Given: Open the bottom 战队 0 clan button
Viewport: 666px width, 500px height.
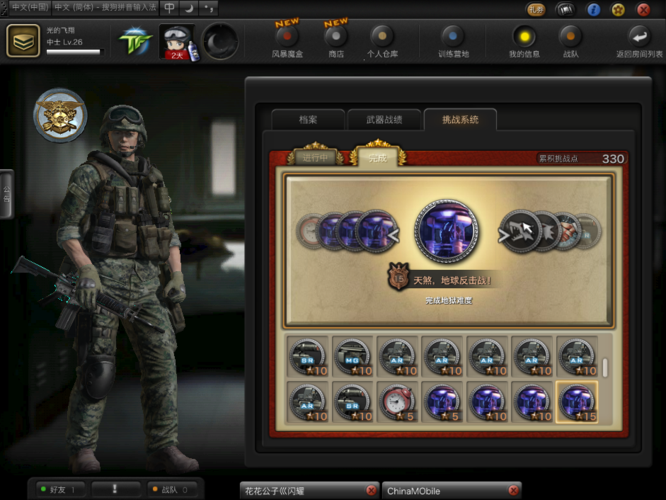Looking at the screenshot, I should click(172, 490).
